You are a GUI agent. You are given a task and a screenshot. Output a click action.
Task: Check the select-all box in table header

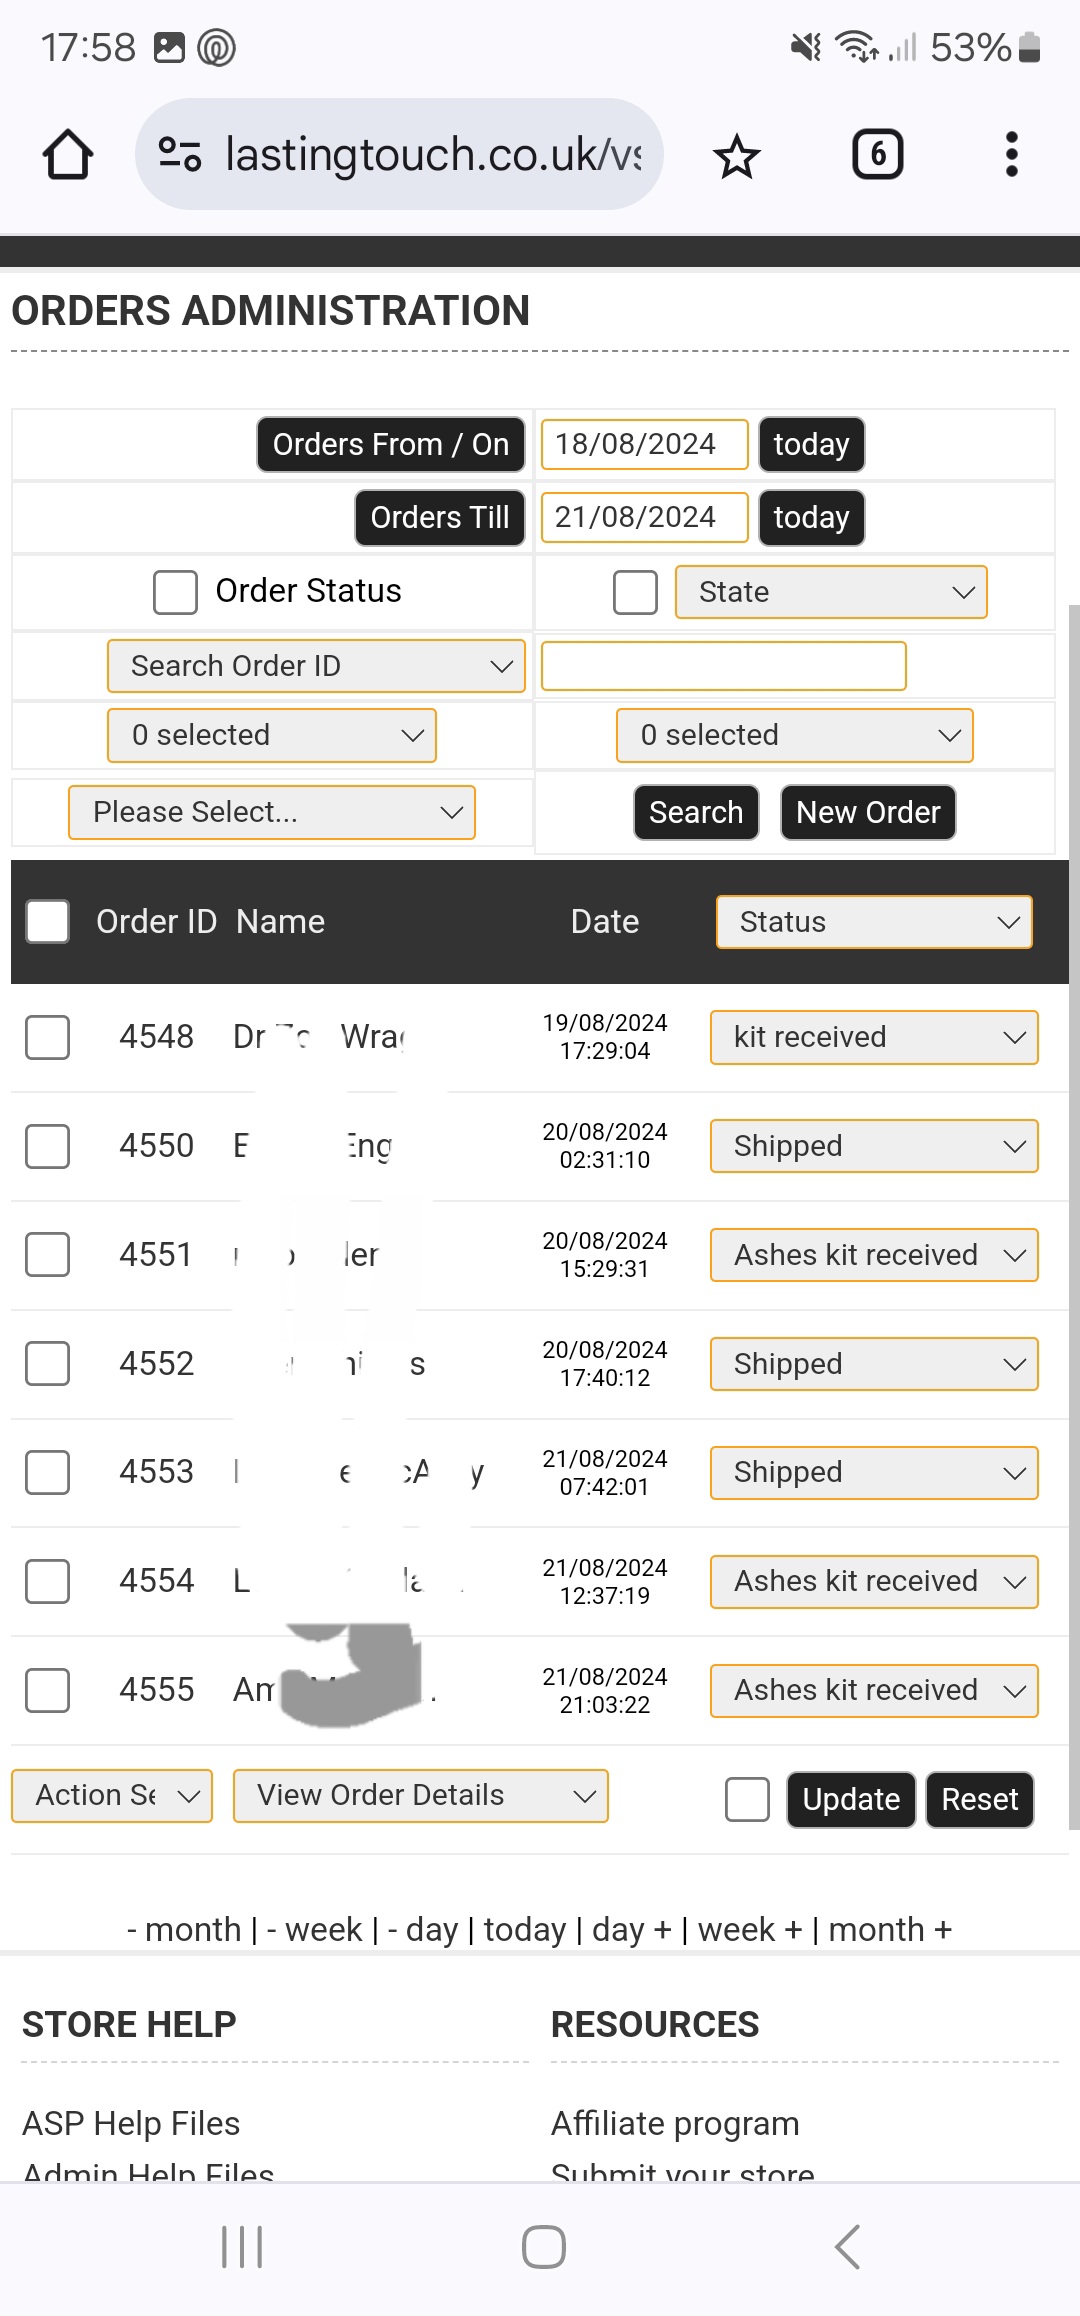pos(47,921)
